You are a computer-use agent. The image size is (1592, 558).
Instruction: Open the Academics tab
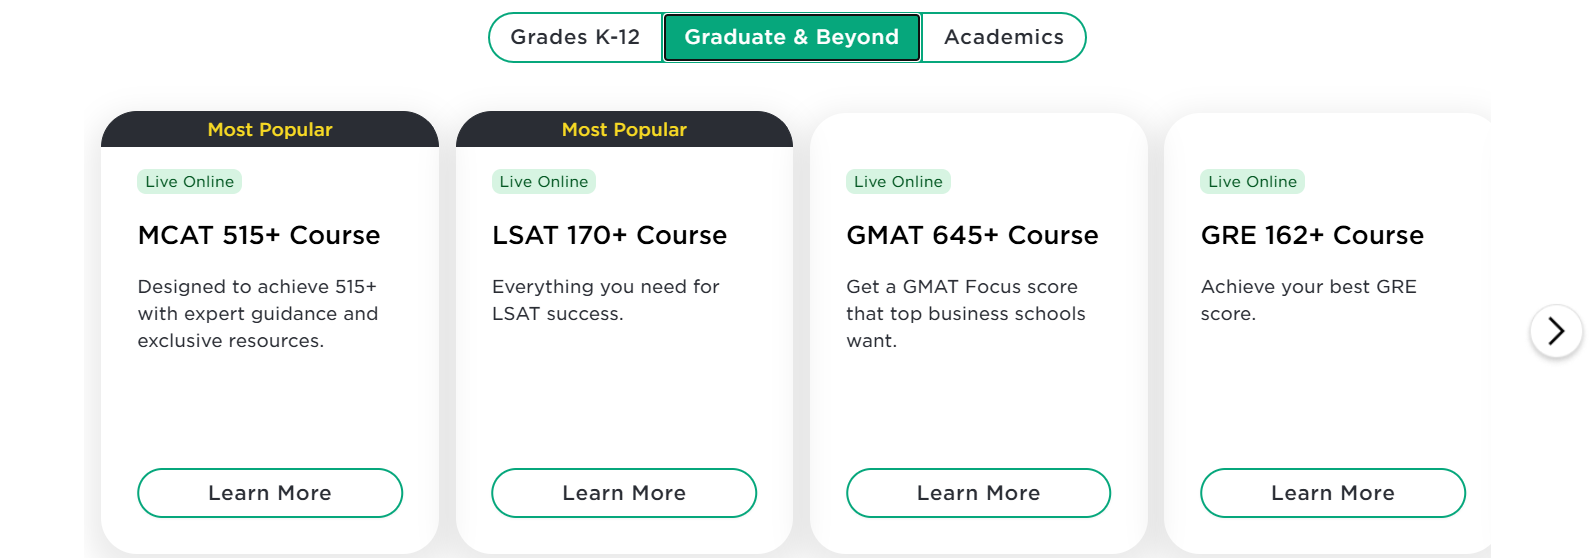pyautogui.click(x=1003, y=38)
